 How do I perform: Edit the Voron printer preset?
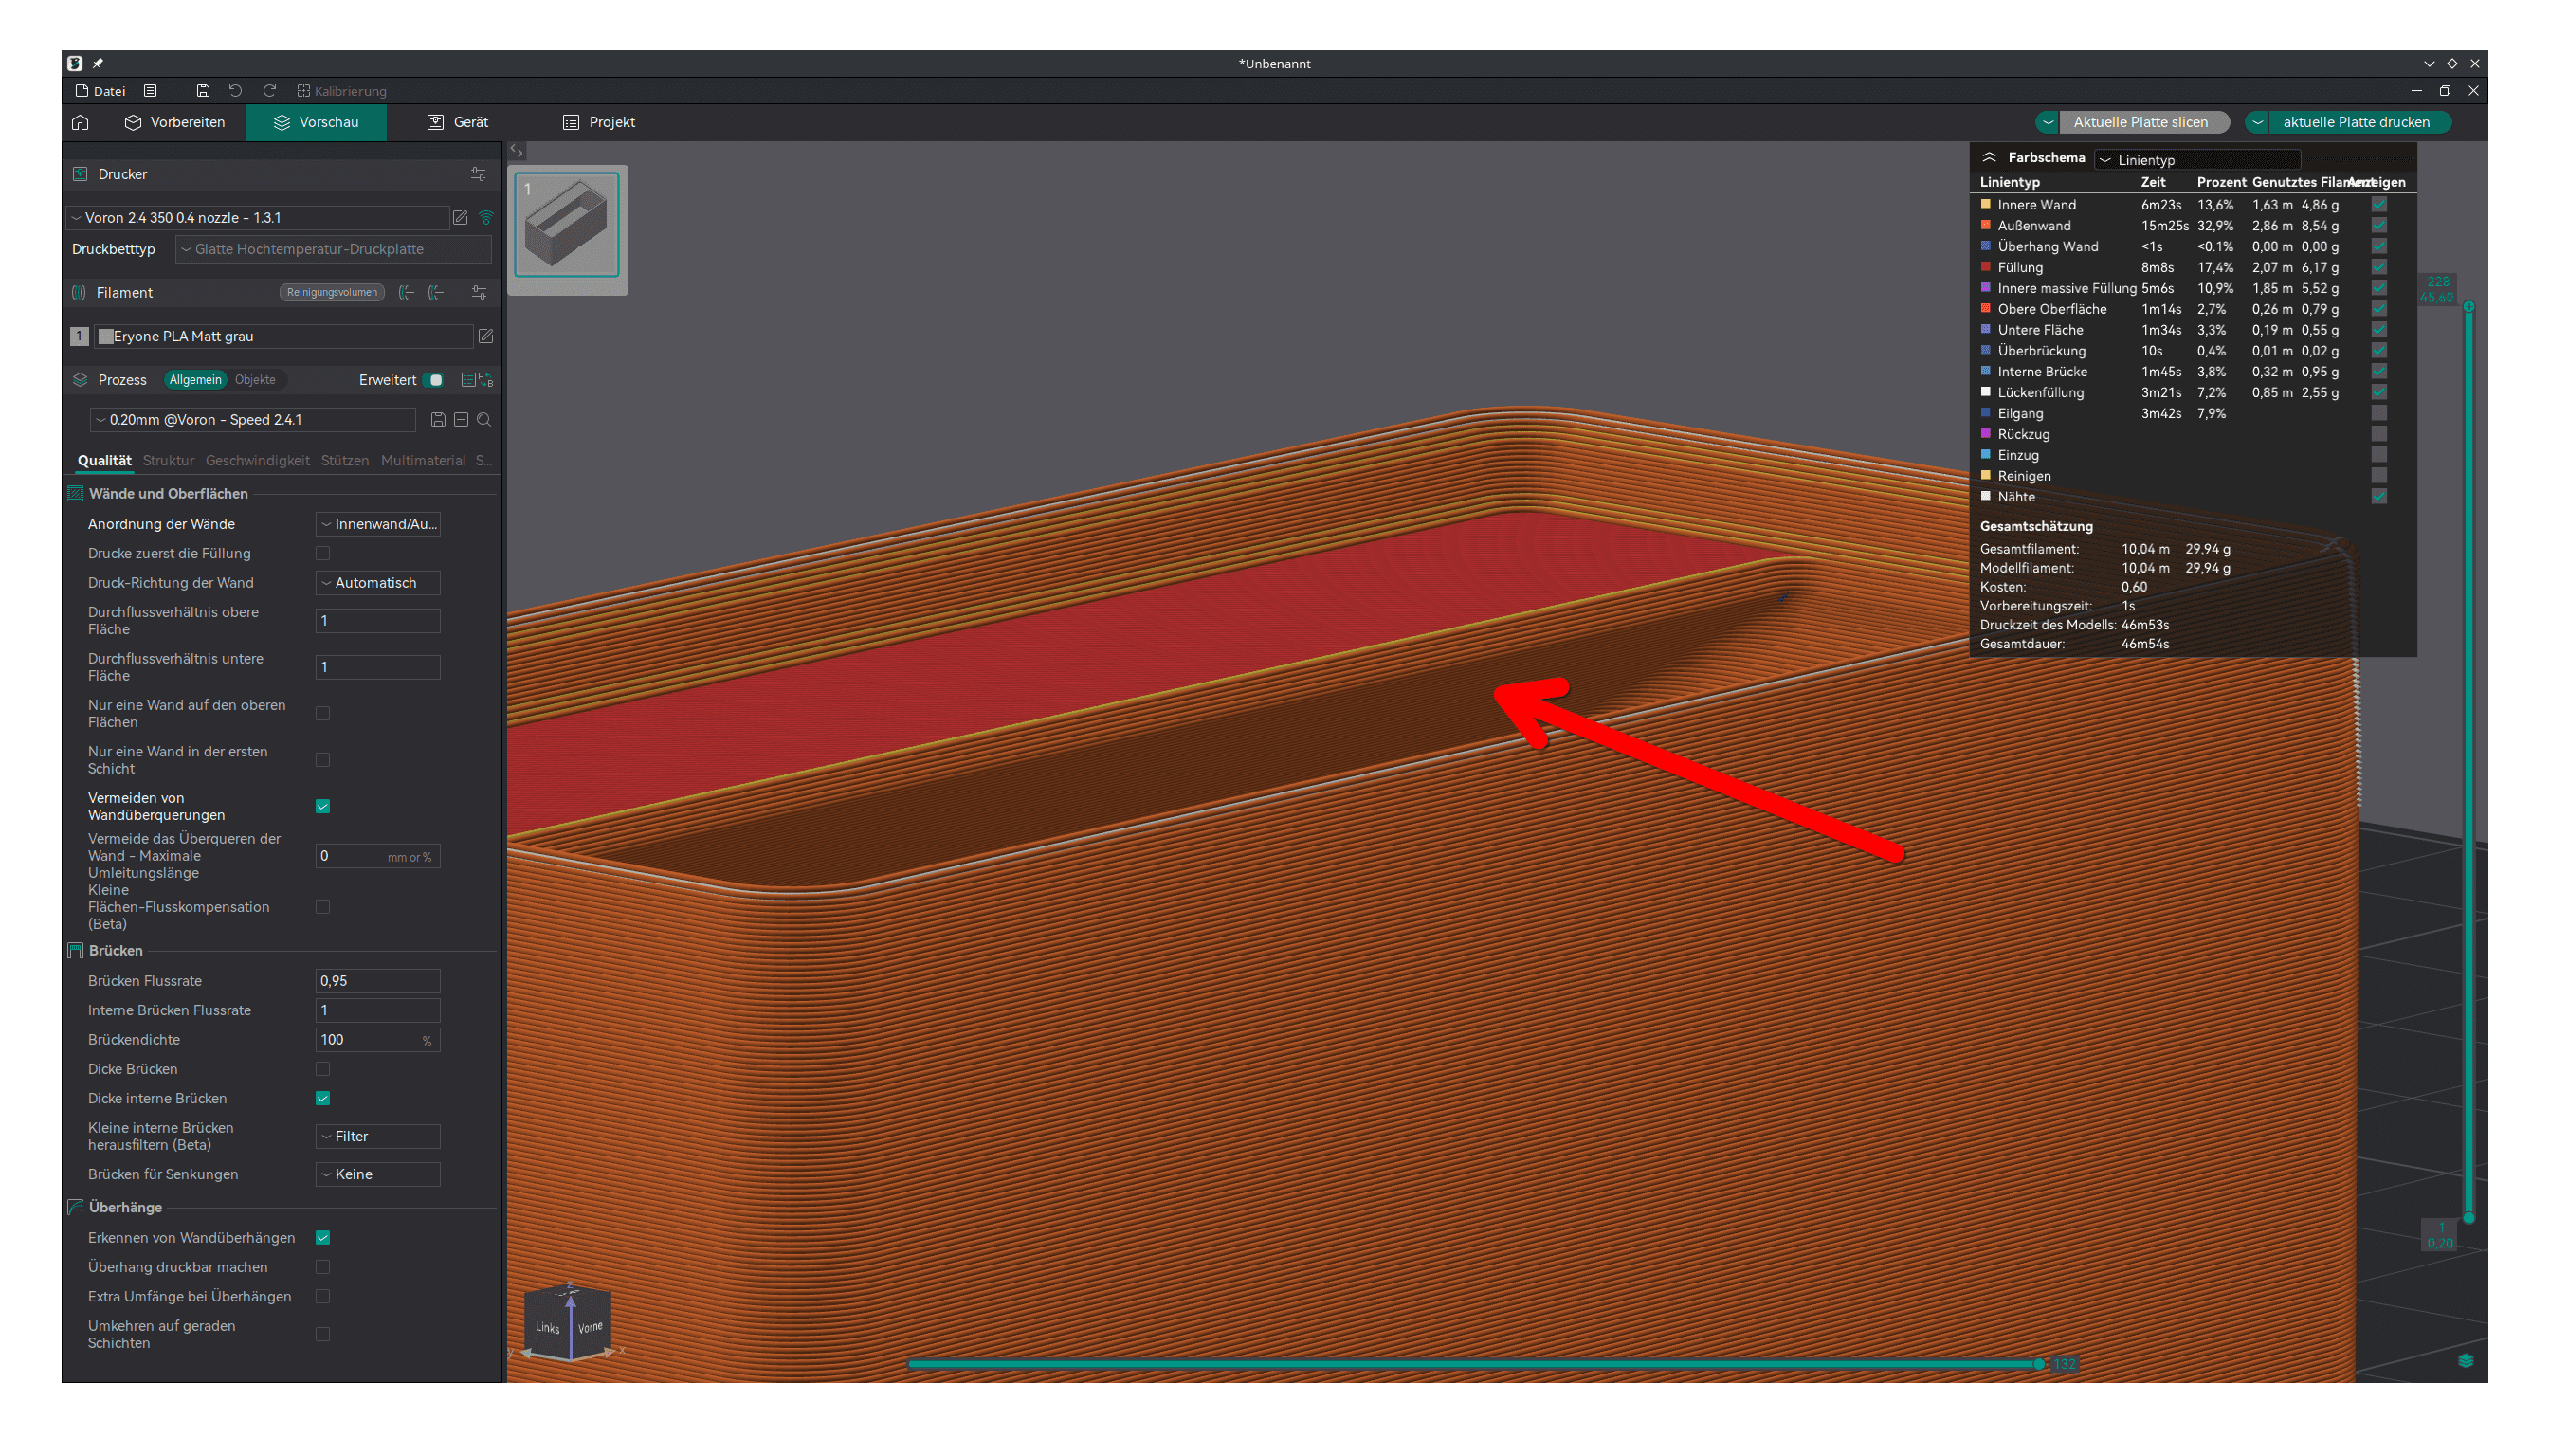pyautogui.click(x=460, y=217)
